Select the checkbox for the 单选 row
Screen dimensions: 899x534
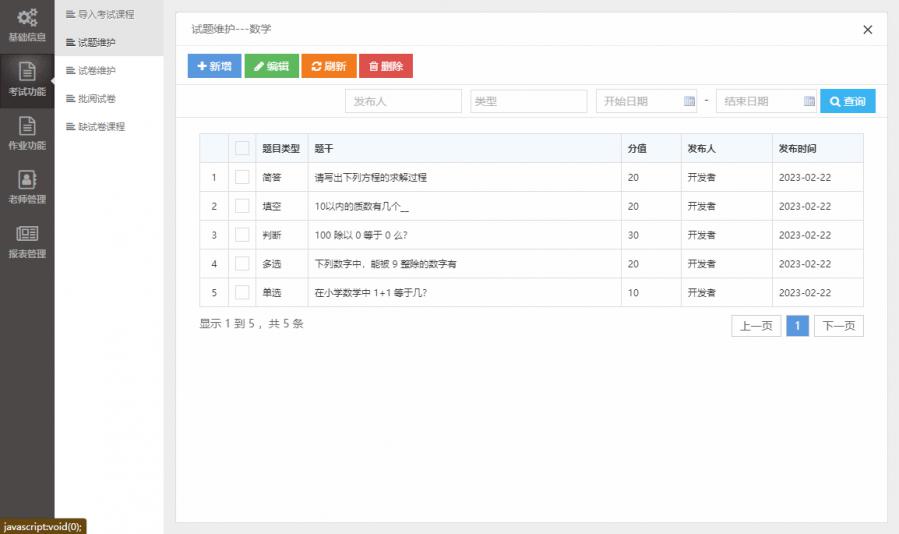coord(242,293)
